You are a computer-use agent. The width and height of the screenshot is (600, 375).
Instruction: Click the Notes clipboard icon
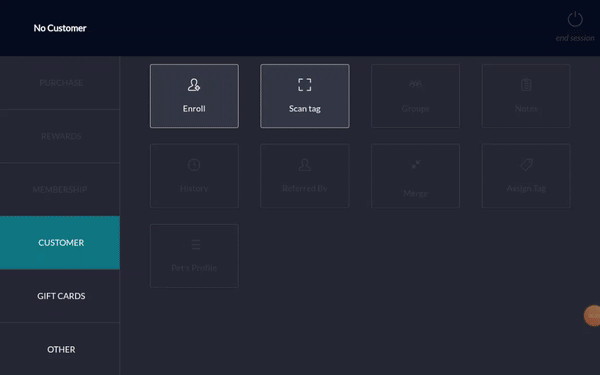pyautogui.click(x=526, y=85)
